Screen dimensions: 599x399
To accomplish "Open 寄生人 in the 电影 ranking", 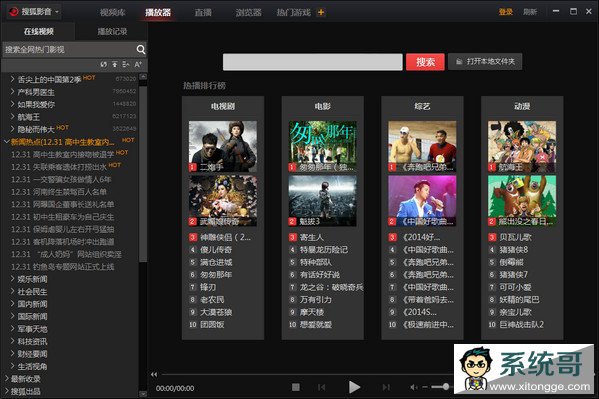I will 312,237.
